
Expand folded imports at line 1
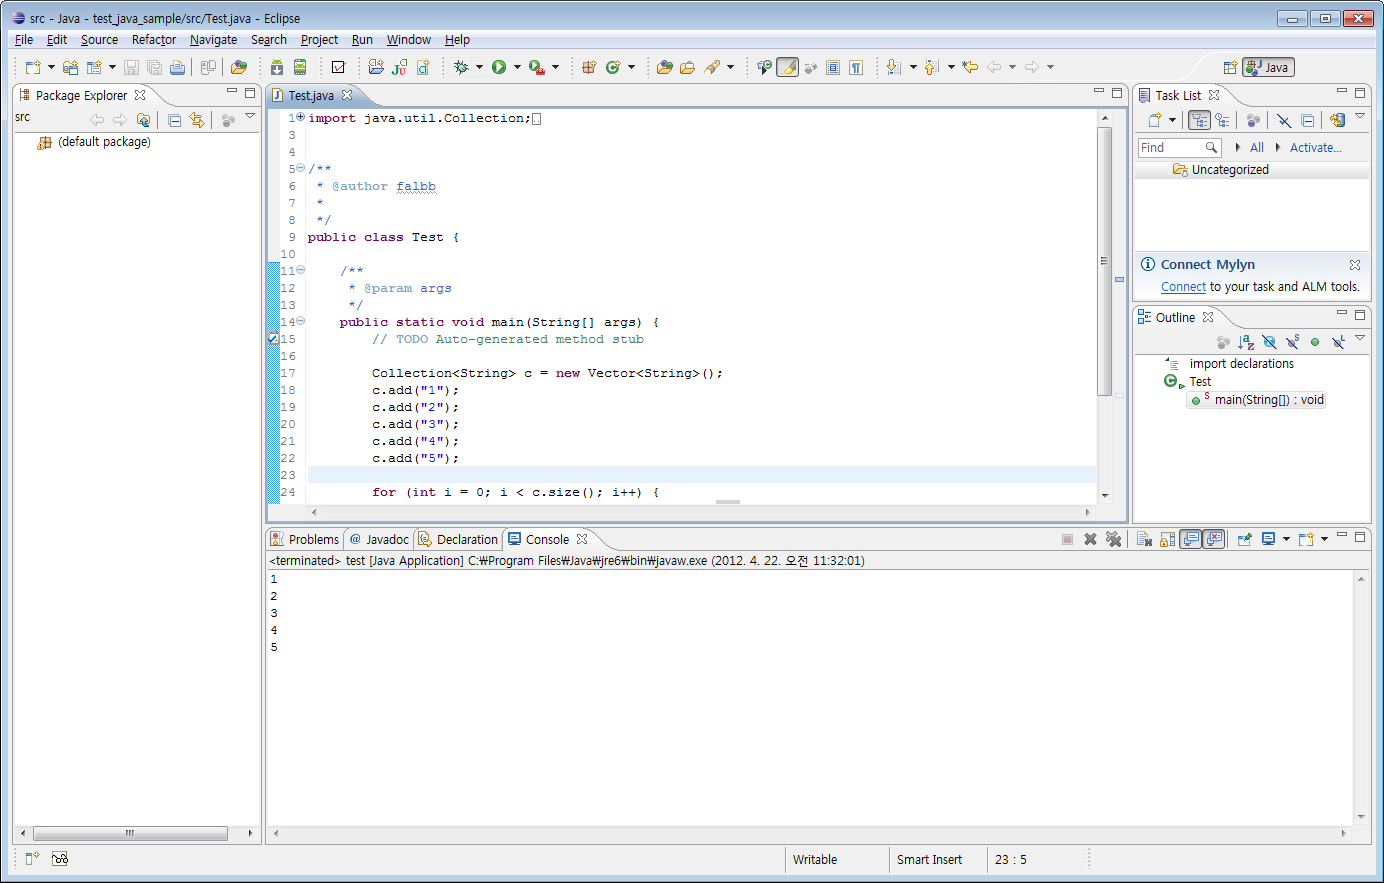(301, 117)
